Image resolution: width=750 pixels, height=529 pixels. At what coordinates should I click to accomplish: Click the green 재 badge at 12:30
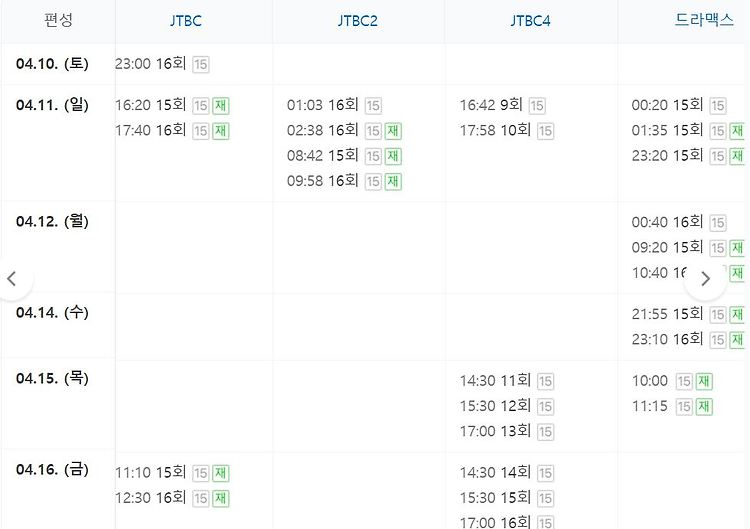point(221,499)
